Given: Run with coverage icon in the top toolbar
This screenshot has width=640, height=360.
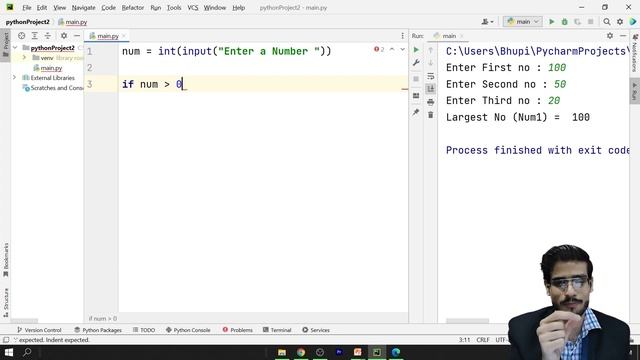Looking at the screenshot, I should click(x=577, y=22).
